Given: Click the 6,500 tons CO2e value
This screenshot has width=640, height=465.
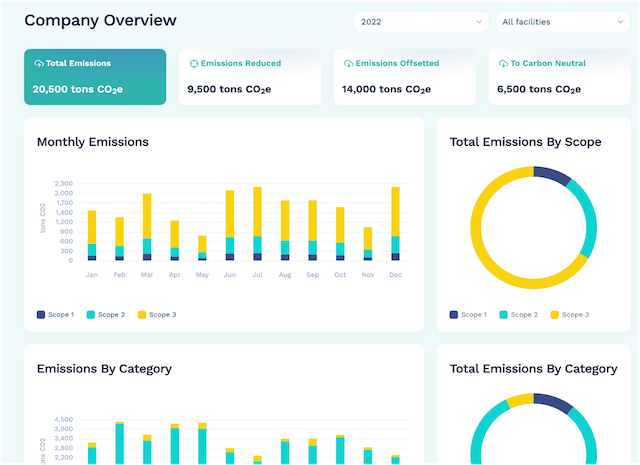Looking at the screenshot, I should click(539, 89).
